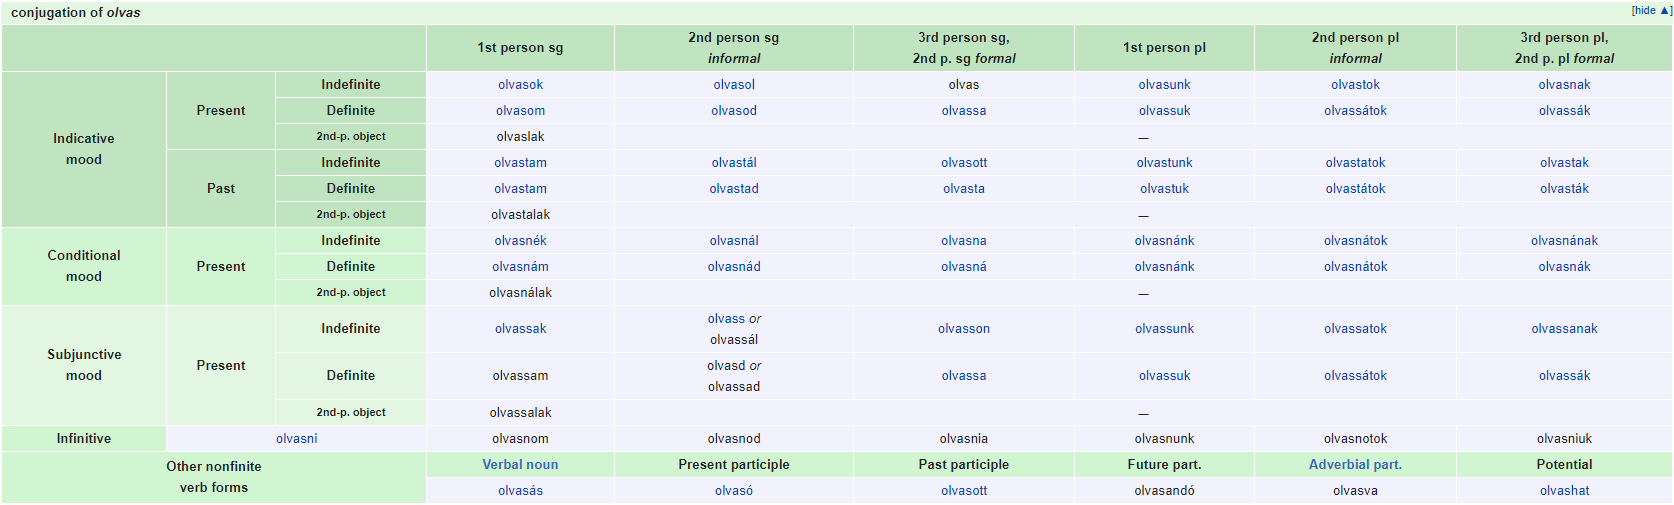Screen dimensions: 1674x505
Task: Open the Adverbial part. header link
Action: (1355, 465)
